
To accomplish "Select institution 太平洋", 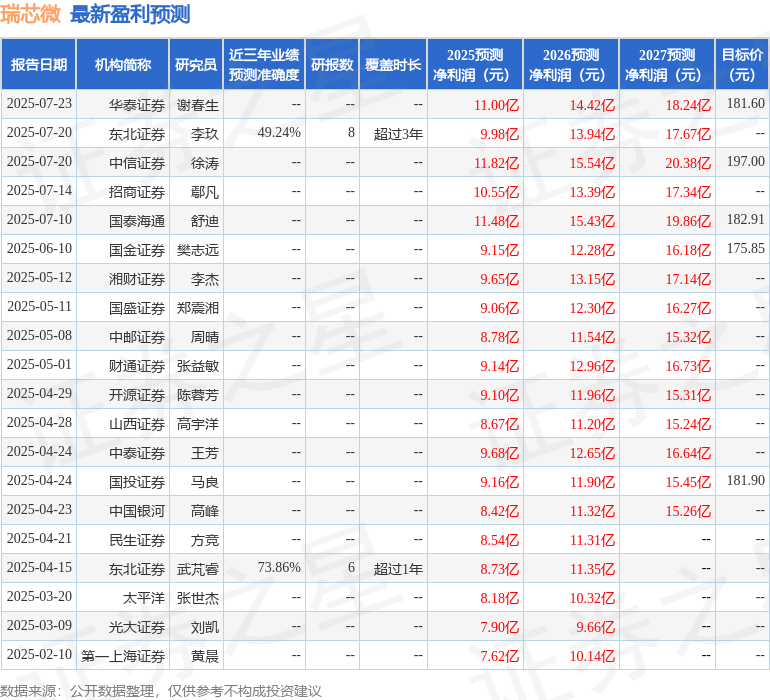I will tap(143, 598).
